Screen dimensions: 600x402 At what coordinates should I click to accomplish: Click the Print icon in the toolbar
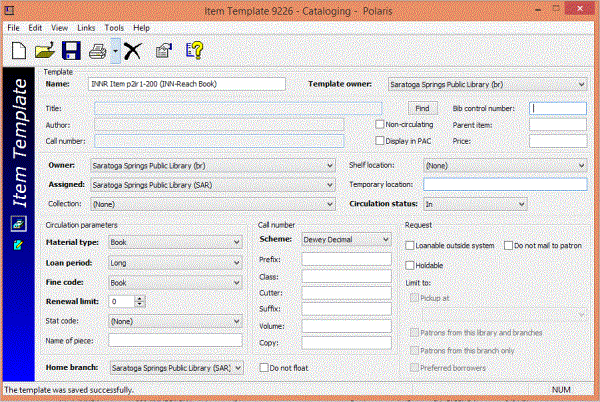[98, 49]
